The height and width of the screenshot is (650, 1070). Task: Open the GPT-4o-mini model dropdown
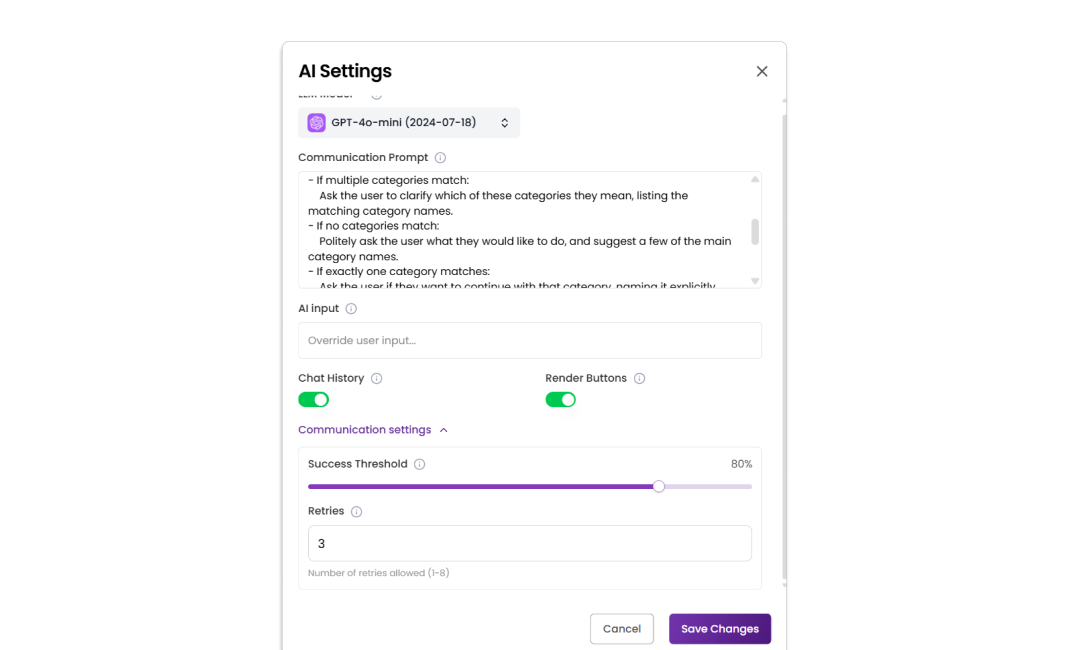click(409, 123)
